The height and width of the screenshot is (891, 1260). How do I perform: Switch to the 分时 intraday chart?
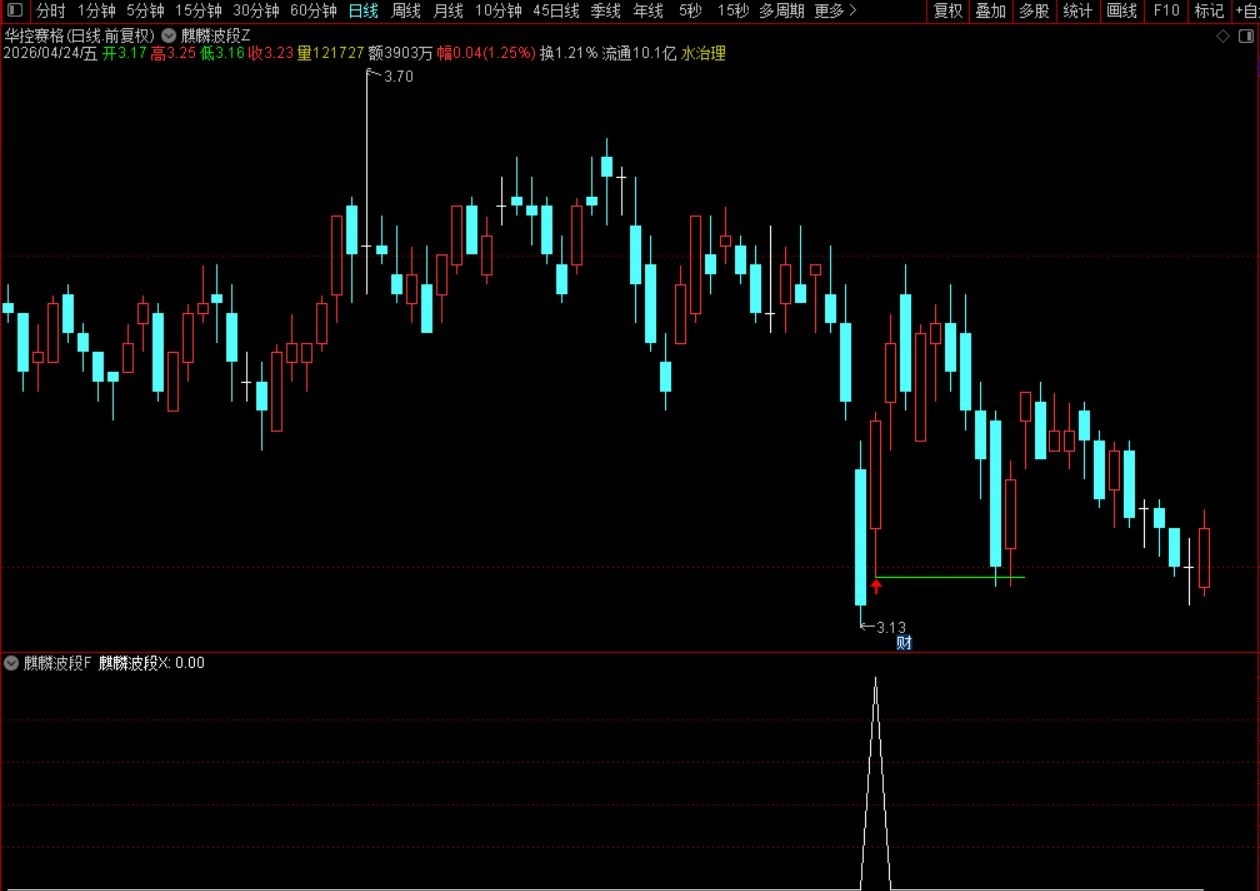(x=51, y=11)
